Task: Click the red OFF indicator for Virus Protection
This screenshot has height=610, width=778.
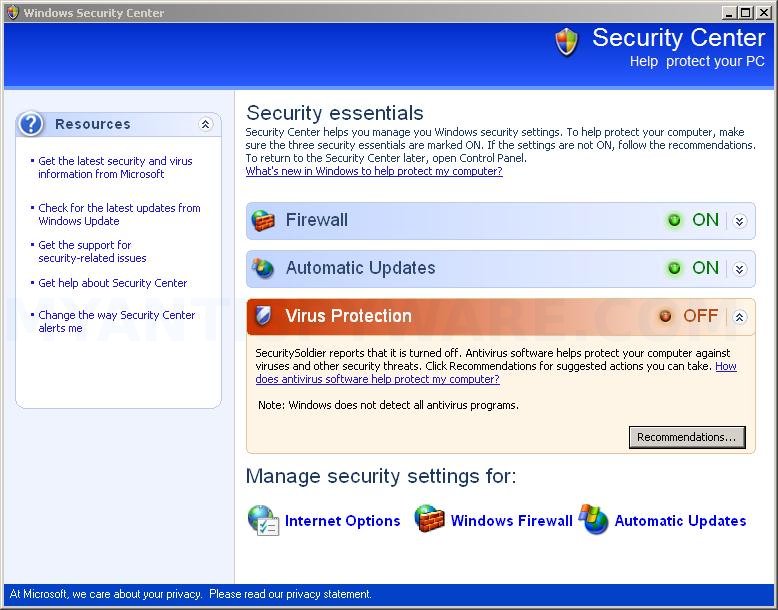Action: pos(665,316)
